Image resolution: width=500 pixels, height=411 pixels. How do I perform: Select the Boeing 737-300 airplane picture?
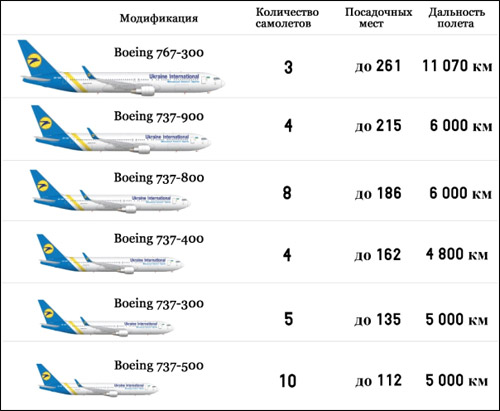(105, 318)
